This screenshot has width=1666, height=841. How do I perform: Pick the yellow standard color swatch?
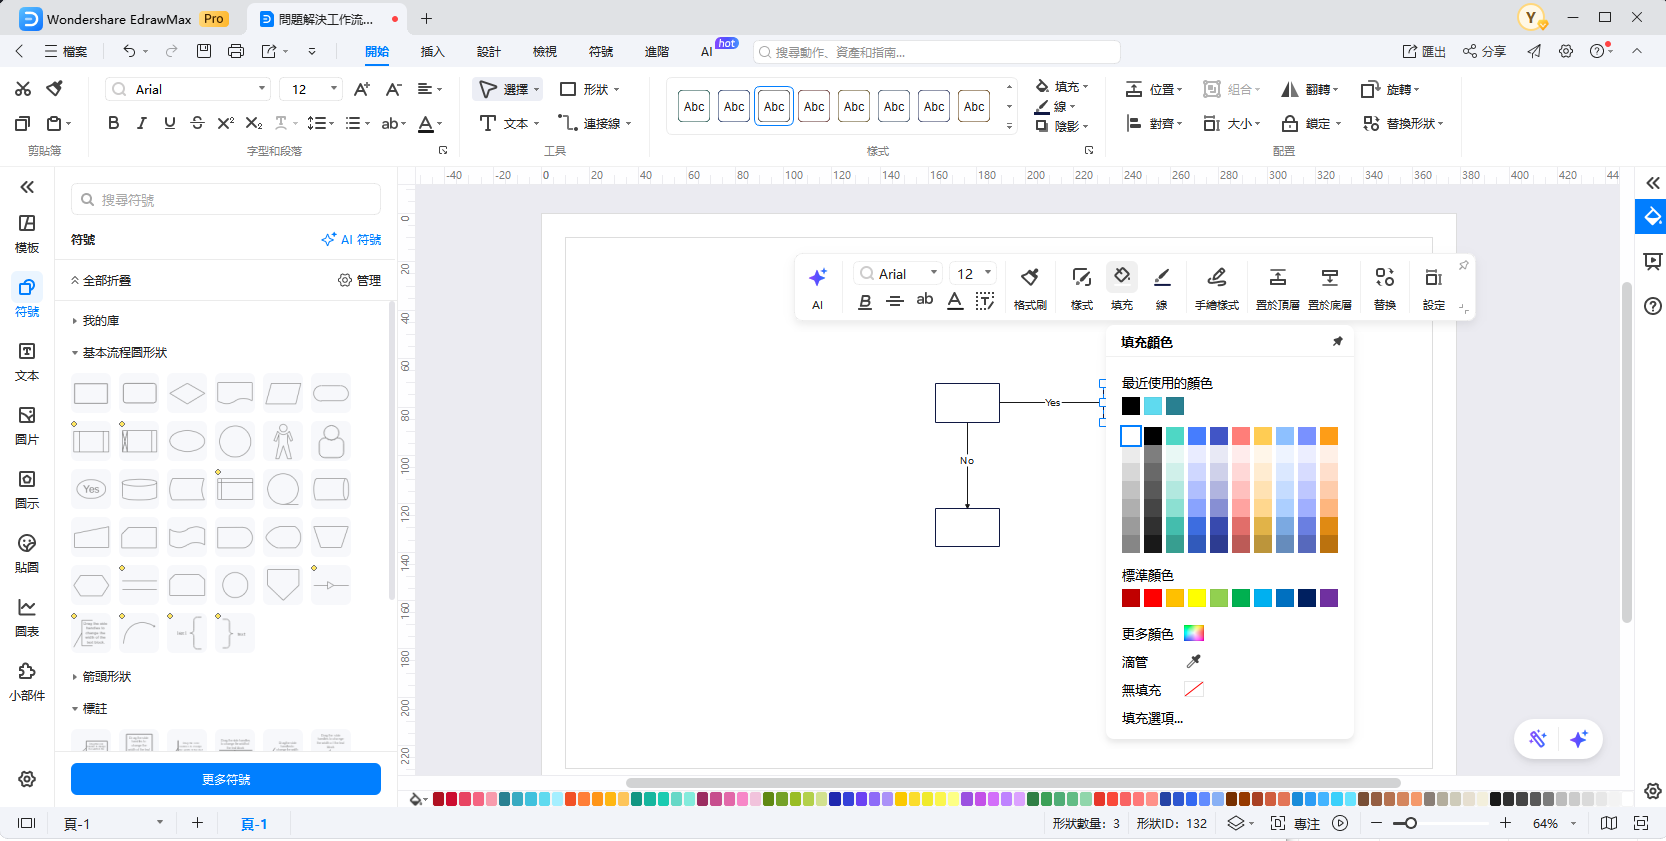pos(1196,598)
